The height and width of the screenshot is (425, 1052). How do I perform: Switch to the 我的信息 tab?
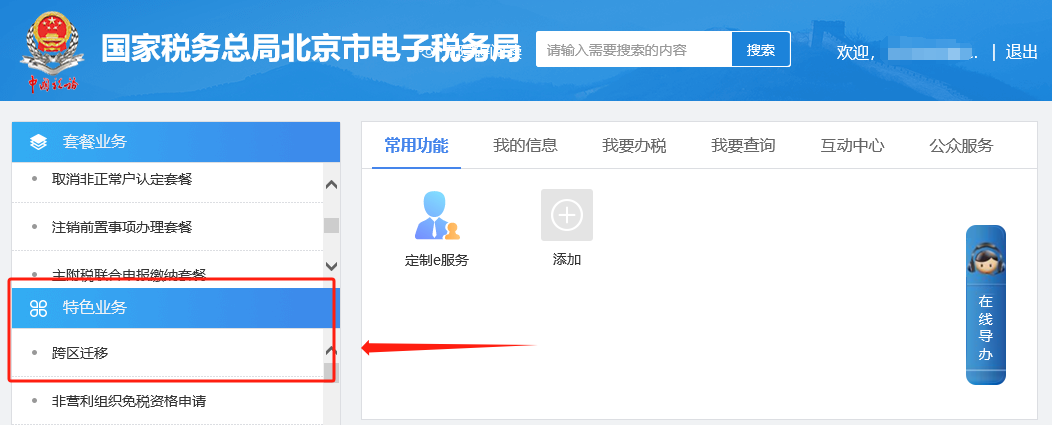[525, 145]
